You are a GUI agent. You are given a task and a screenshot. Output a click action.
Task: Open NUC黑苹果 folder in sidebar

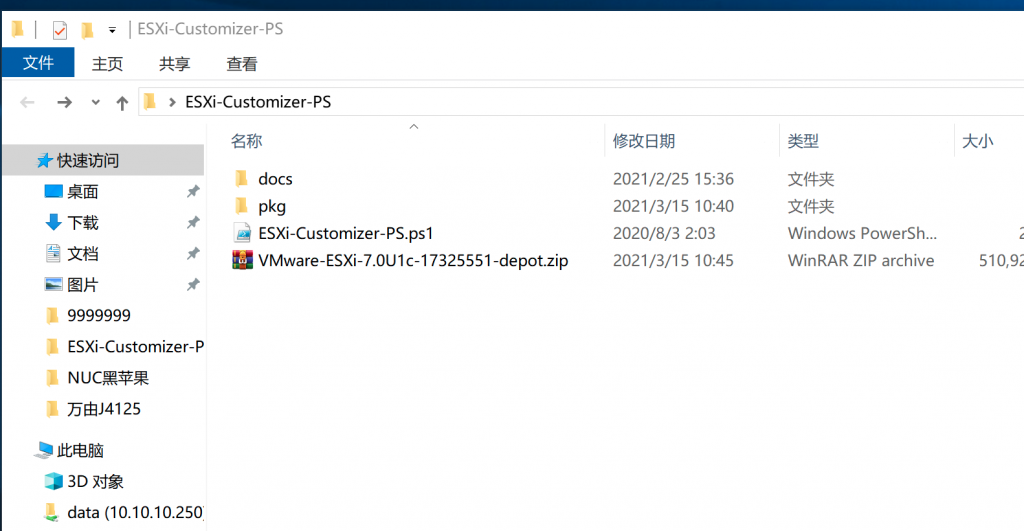[x=108, y=378]
